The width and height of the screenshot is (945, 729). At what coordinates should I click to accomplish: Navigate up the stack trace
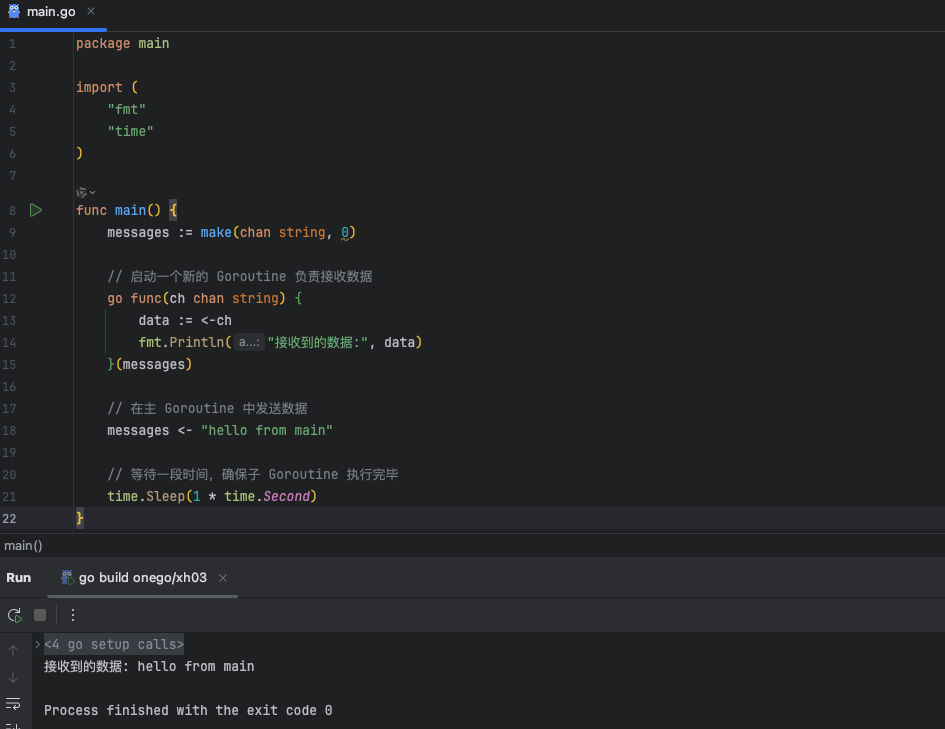coord(13,651)
